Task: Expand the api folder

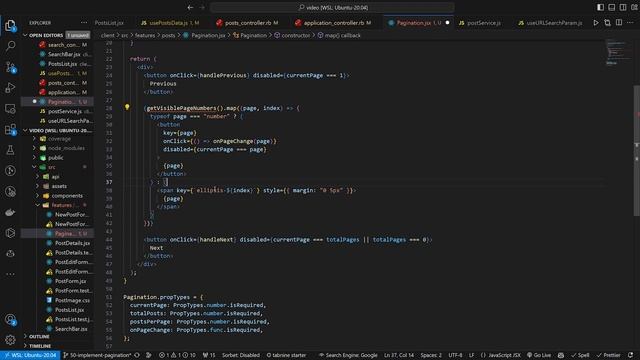Action: 56,177
